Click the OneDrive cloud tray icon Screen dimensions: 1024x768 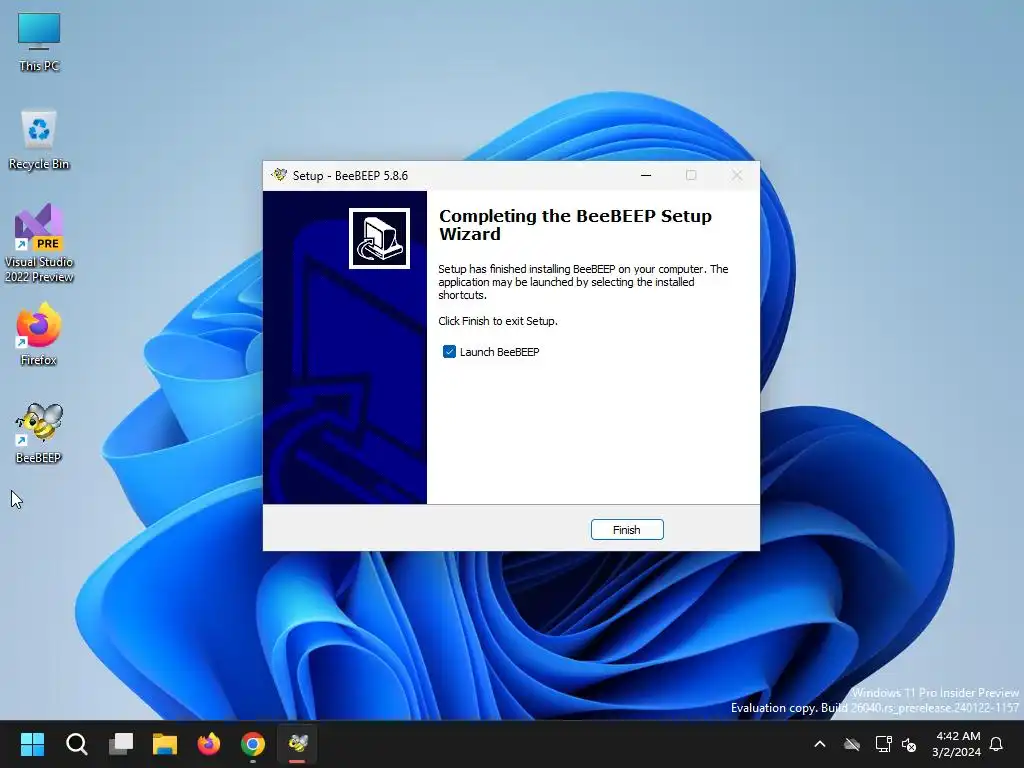(852, 744)
